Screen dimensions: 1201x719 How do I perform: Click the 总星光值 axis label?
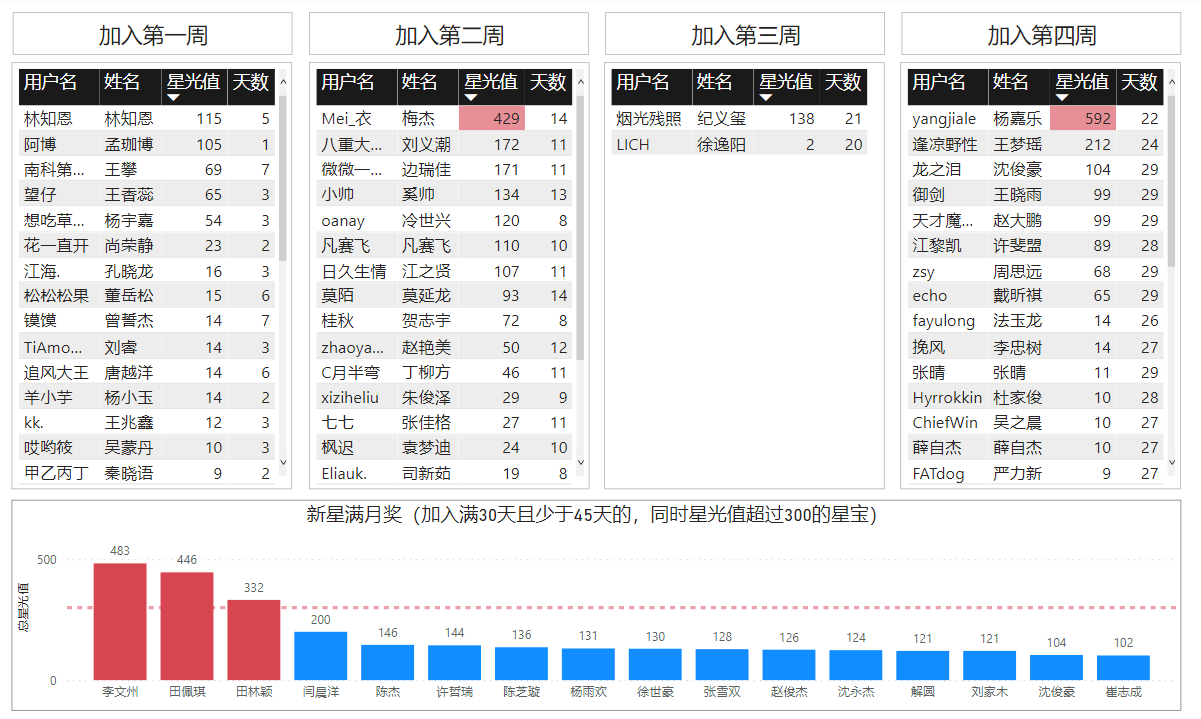tap(24, 606)
